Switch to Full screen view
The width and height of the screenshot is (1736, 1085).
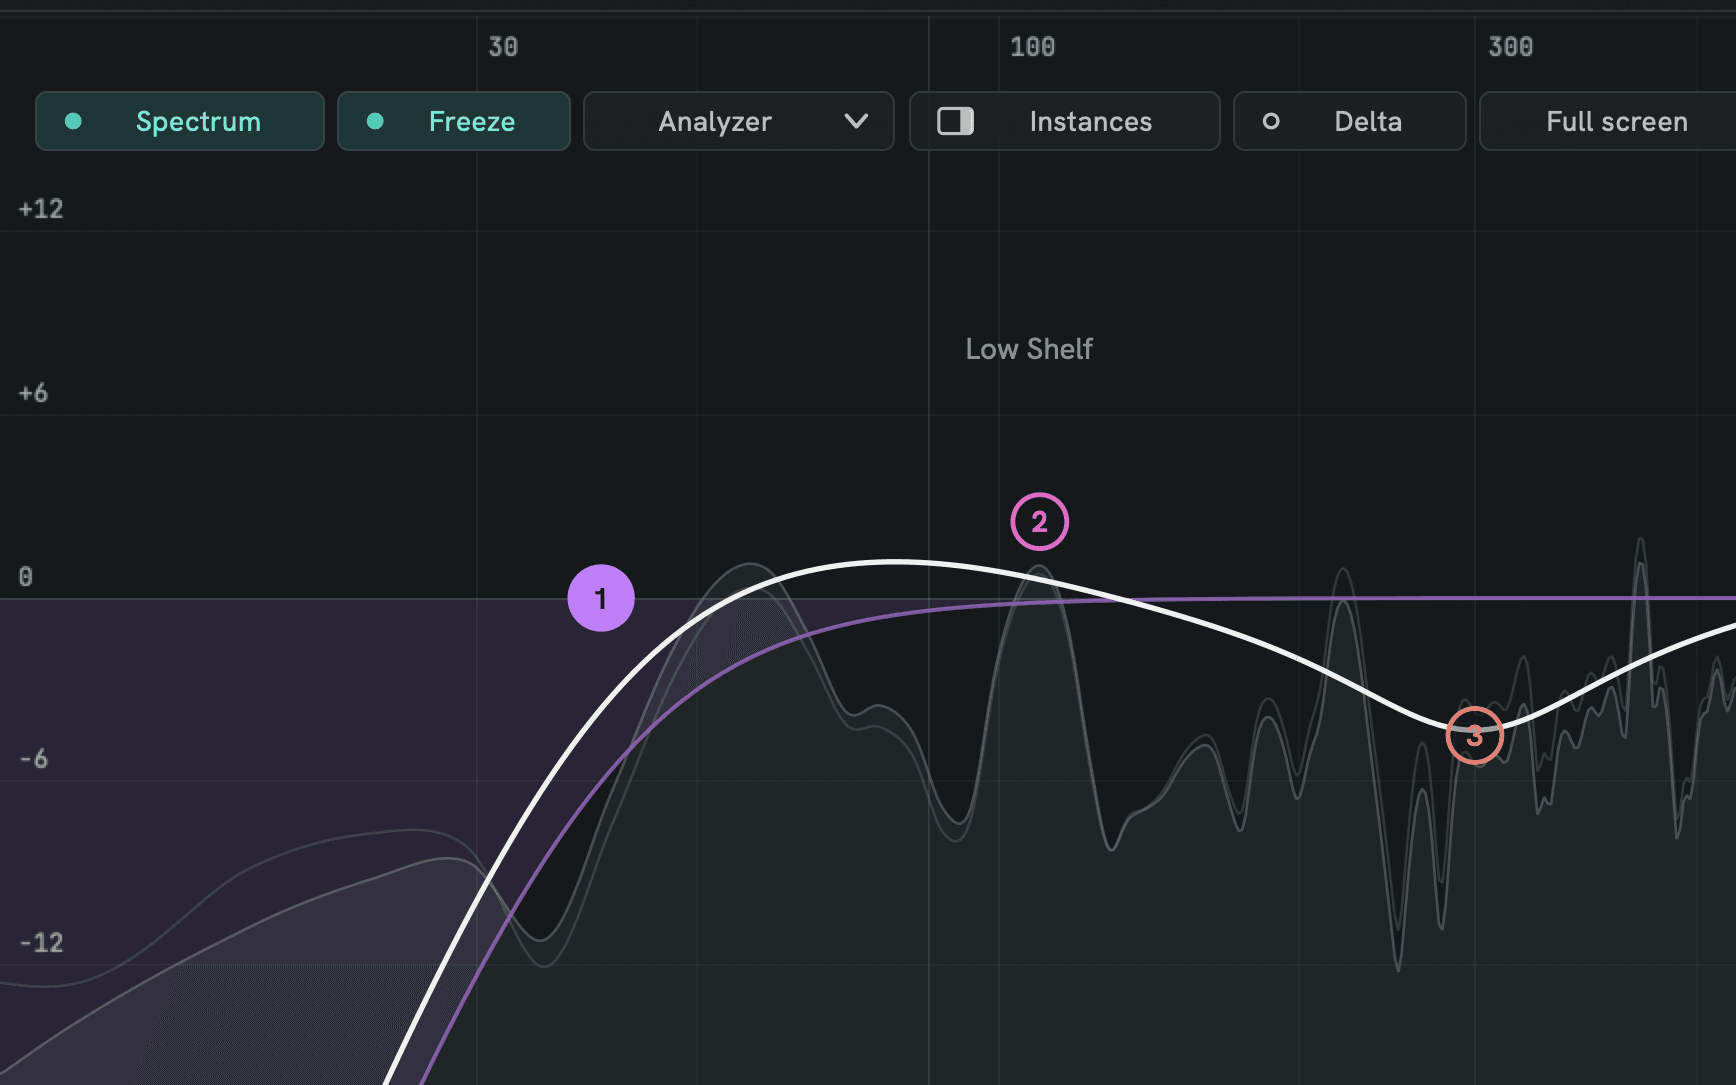click(x=1608, y=121)
